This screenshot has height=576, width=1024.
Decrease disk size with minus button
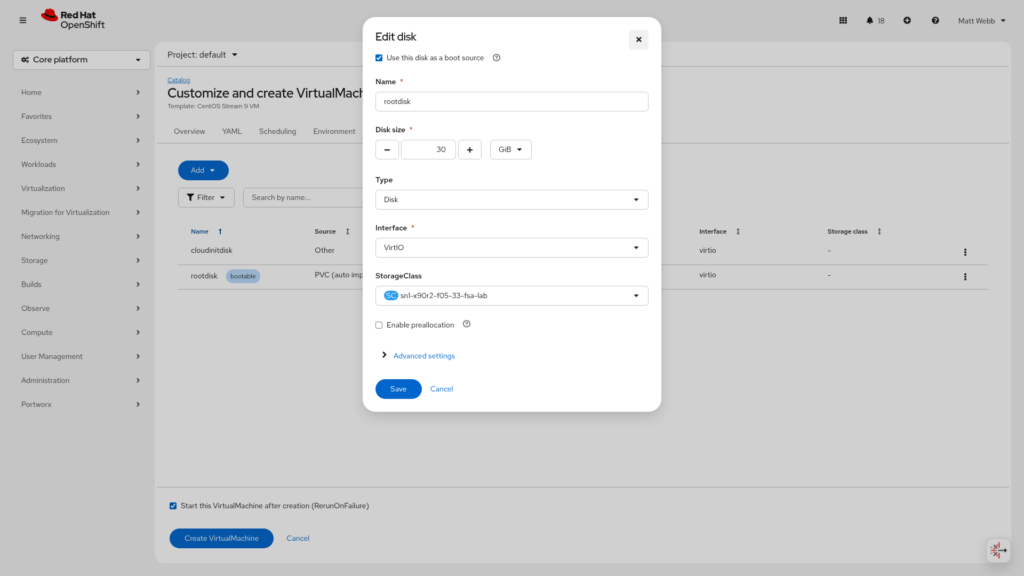[x=387, y=150]
